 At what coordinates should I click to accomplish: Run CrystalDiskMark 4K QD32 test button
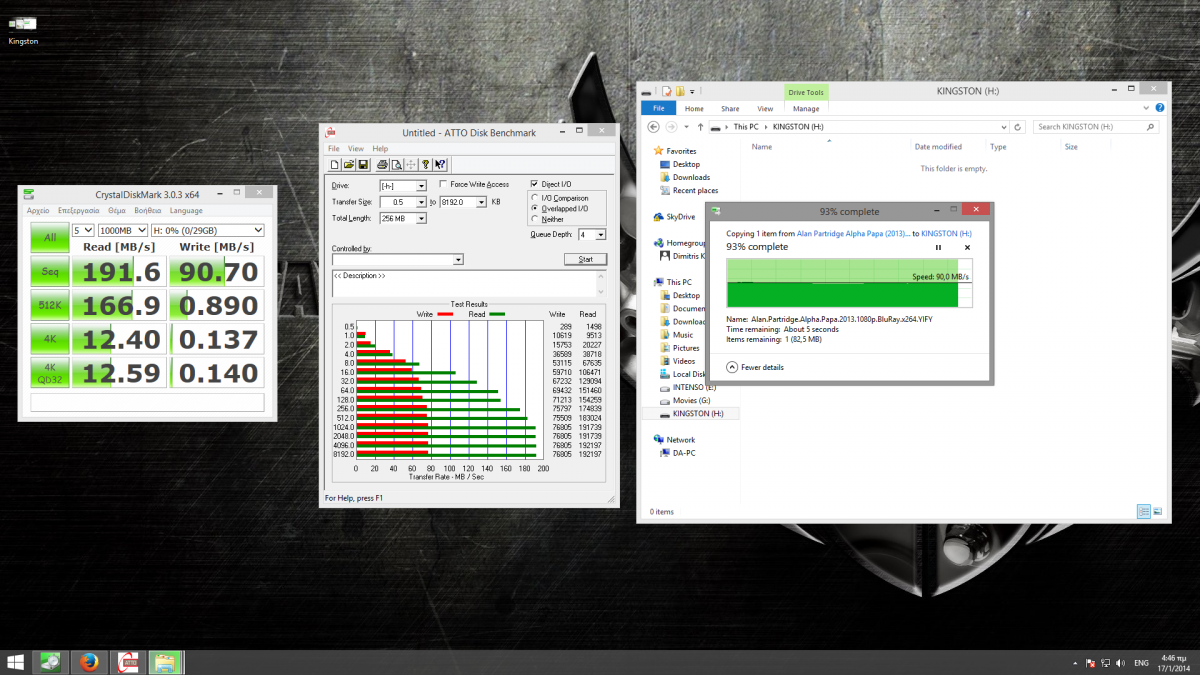(x=49, y=373)
